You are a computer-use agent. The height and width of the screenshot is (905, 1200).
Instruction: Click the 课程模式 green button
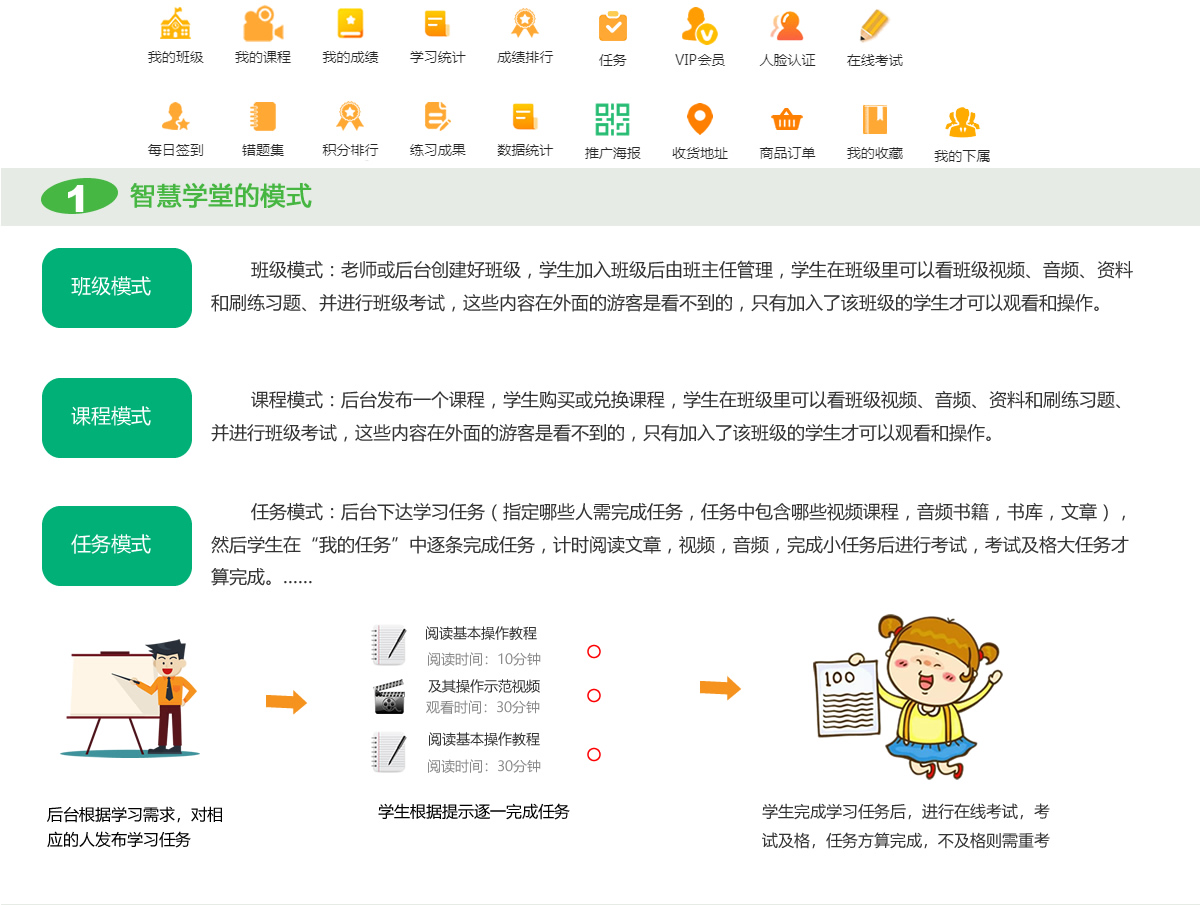tap(116, 418)
